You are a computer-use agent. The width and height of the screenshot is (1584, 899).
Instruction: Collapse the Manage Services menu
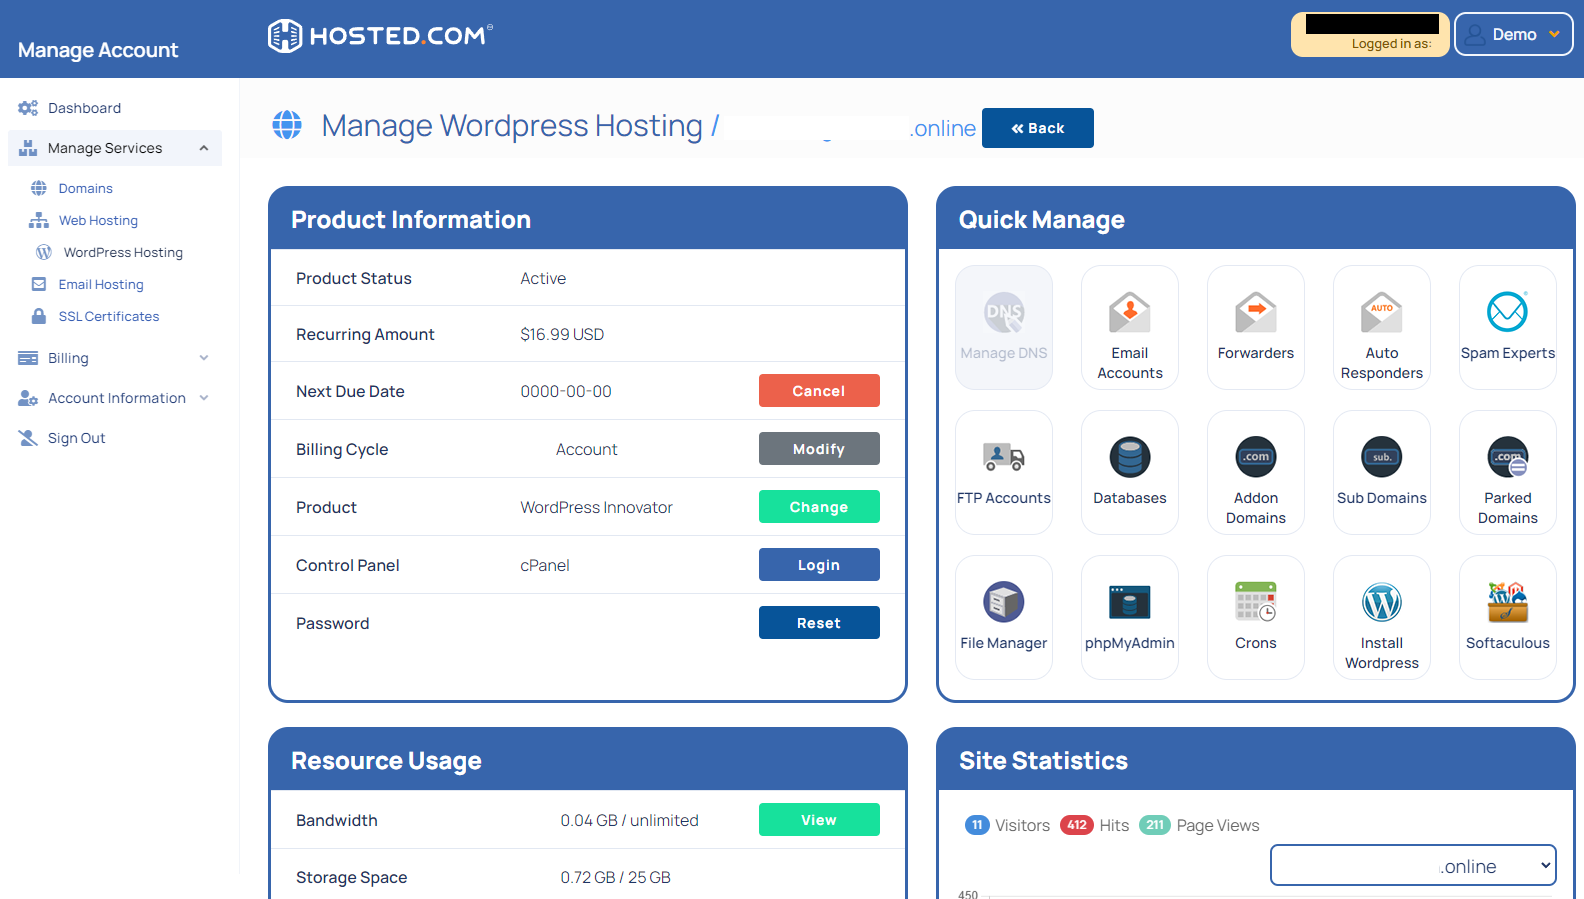(x=204, y=148)
